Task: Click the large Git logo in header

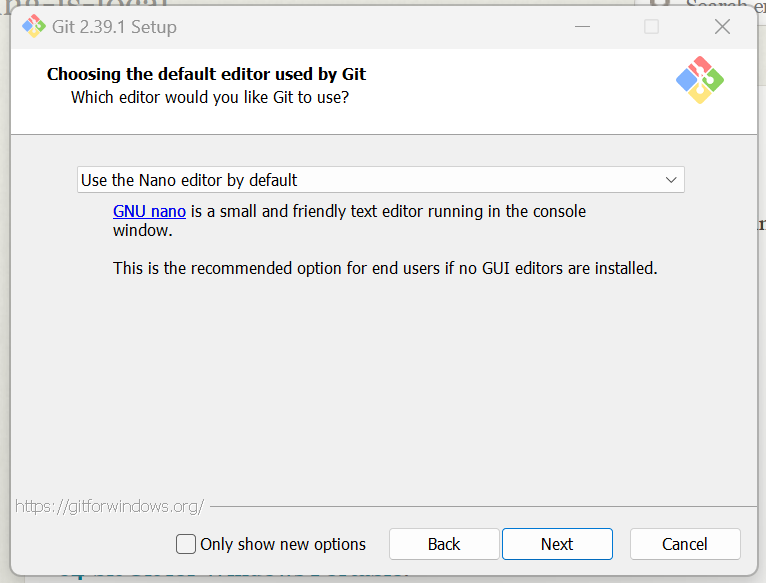Action: [700, 80]
